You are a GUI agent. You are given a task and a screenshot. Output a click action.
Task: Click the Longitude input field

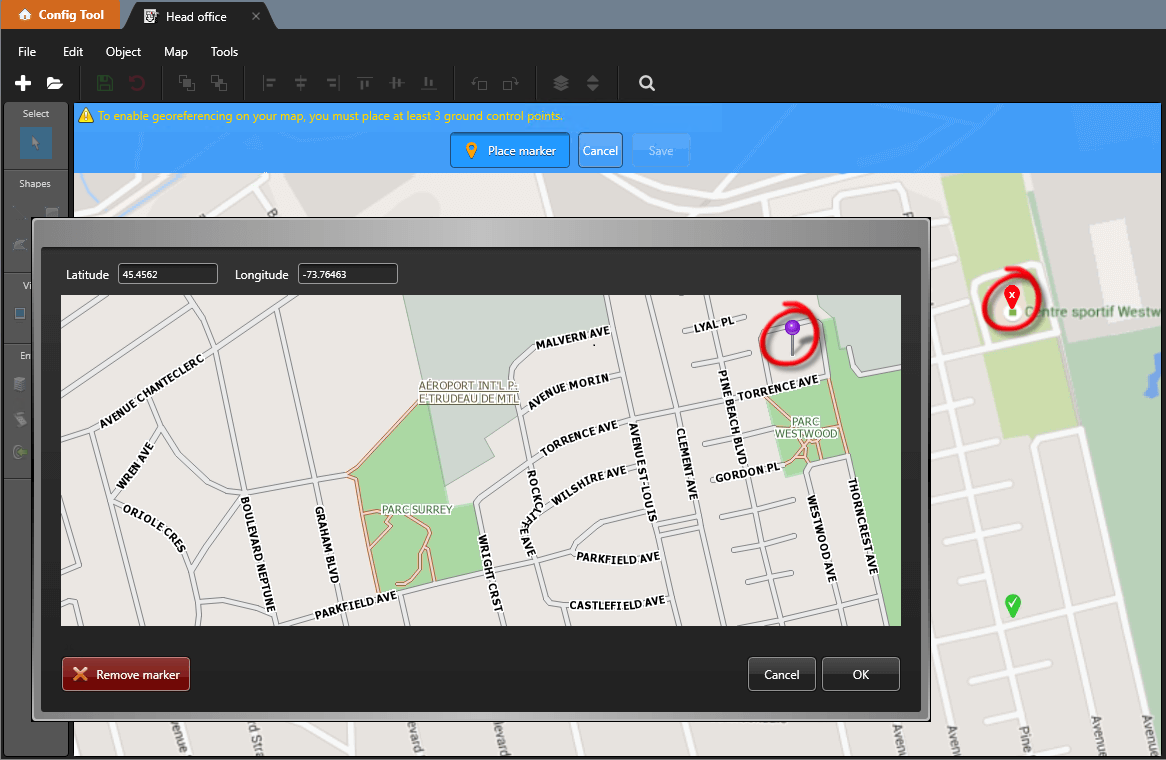tap(347, 274)
